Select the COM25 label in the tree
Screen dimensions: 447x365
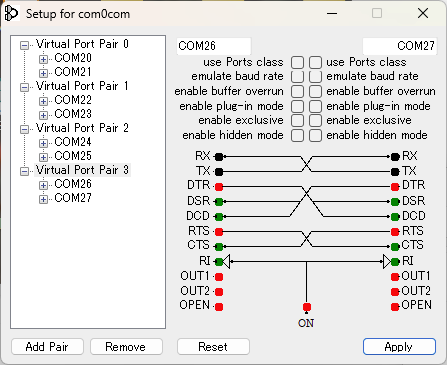(73, 156)
